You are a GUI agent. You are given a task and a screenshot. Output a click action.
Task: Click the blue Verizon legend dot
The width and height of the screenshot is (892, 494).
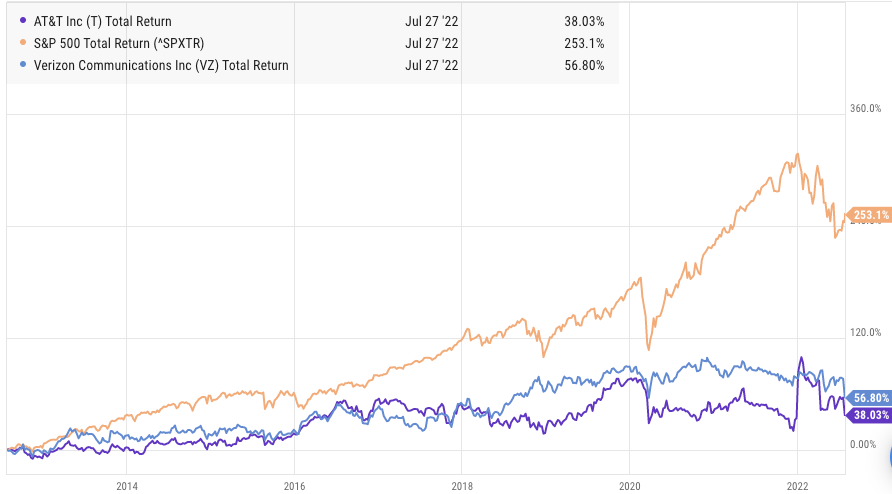[x=22, y=66]
